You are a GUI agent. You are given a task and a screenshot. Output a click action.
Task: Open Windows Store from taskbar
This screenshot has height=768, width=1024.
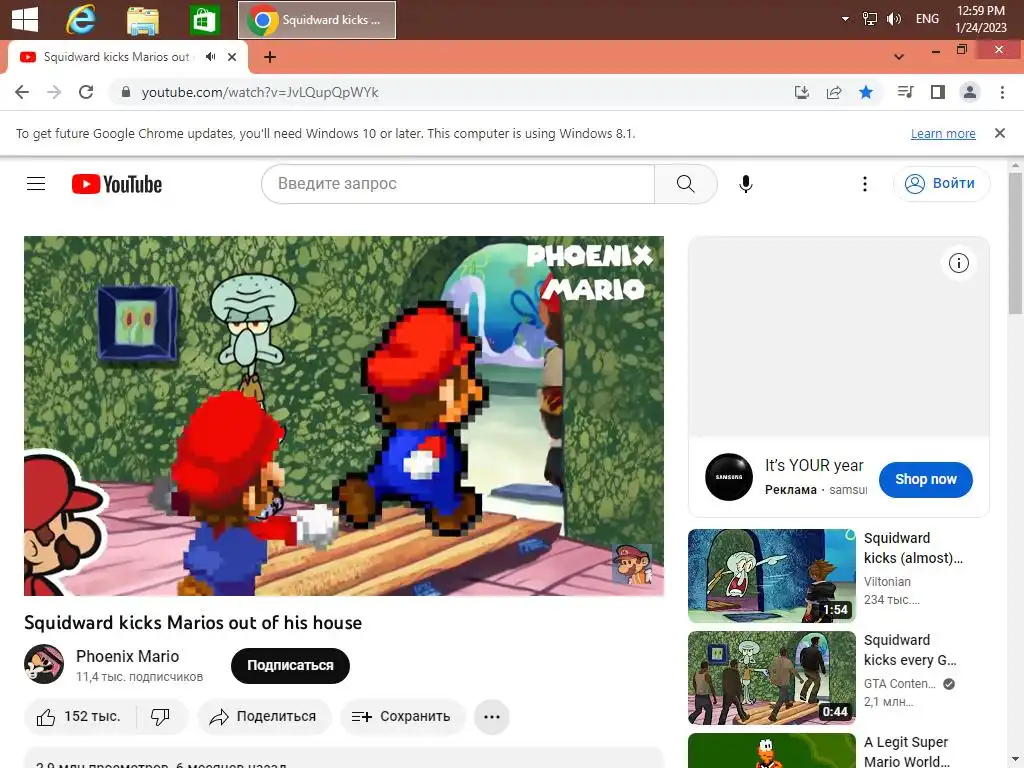[x=204, y=20]
